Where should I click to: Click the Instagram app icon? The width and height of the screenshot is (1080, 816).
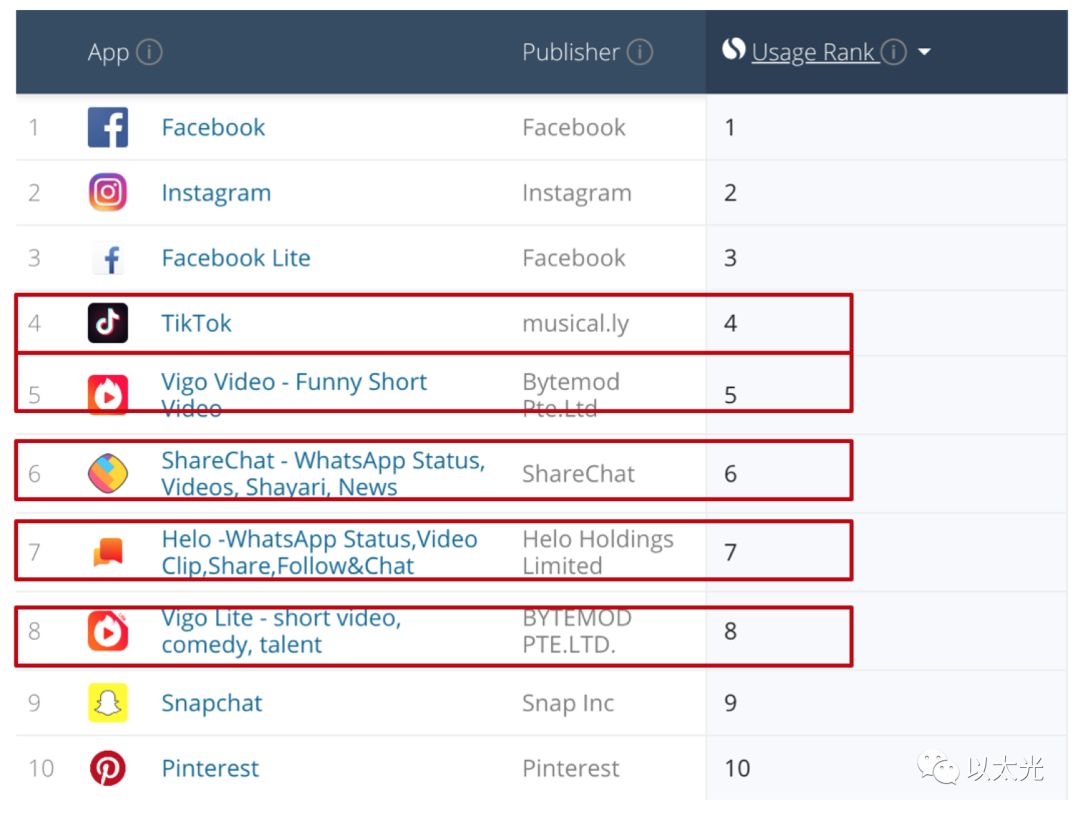click(x=107, y=192)
